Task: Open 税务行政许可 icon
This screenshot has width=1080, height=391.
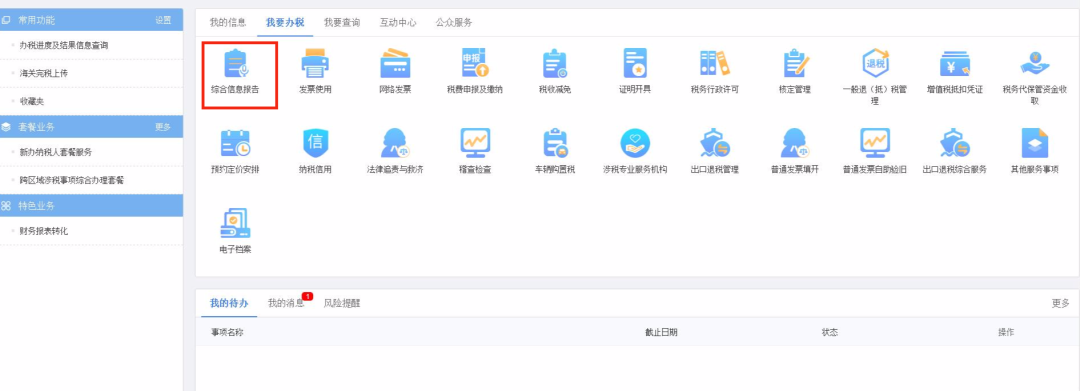Action: pyautogui.click(x=714, y=63)
